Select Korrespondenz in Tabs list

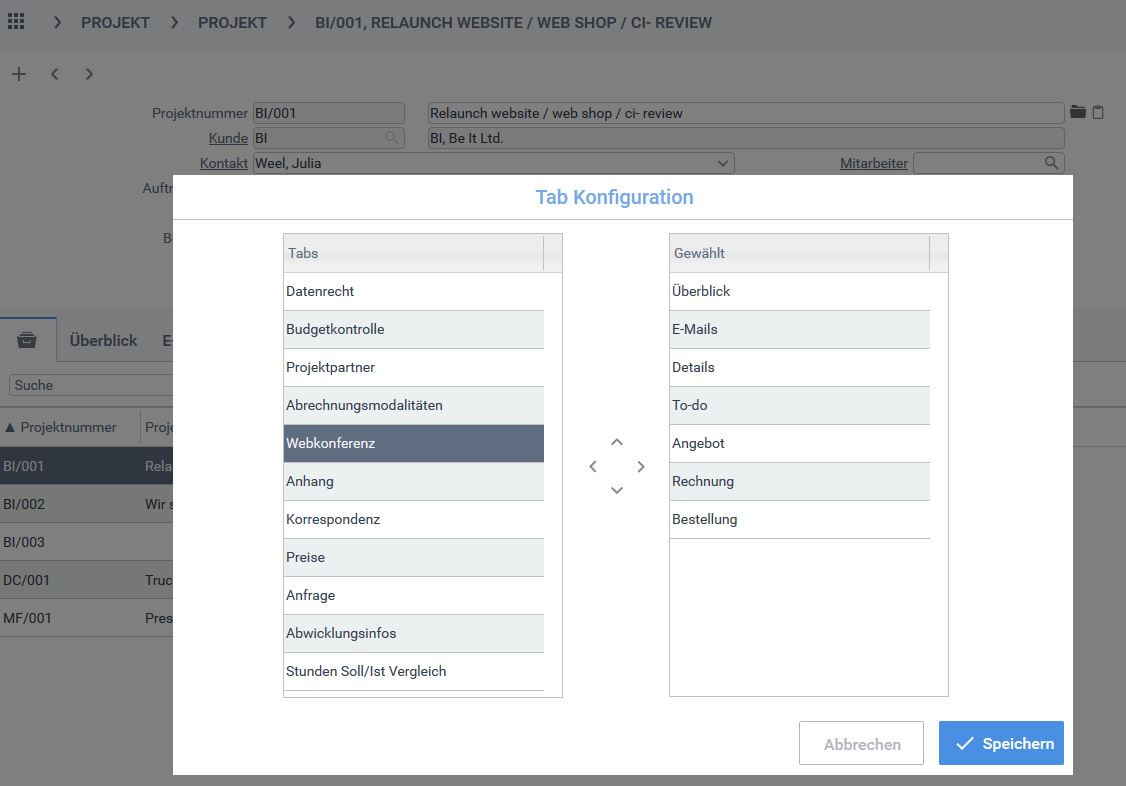pyautogui.click(x=414, y=520)
